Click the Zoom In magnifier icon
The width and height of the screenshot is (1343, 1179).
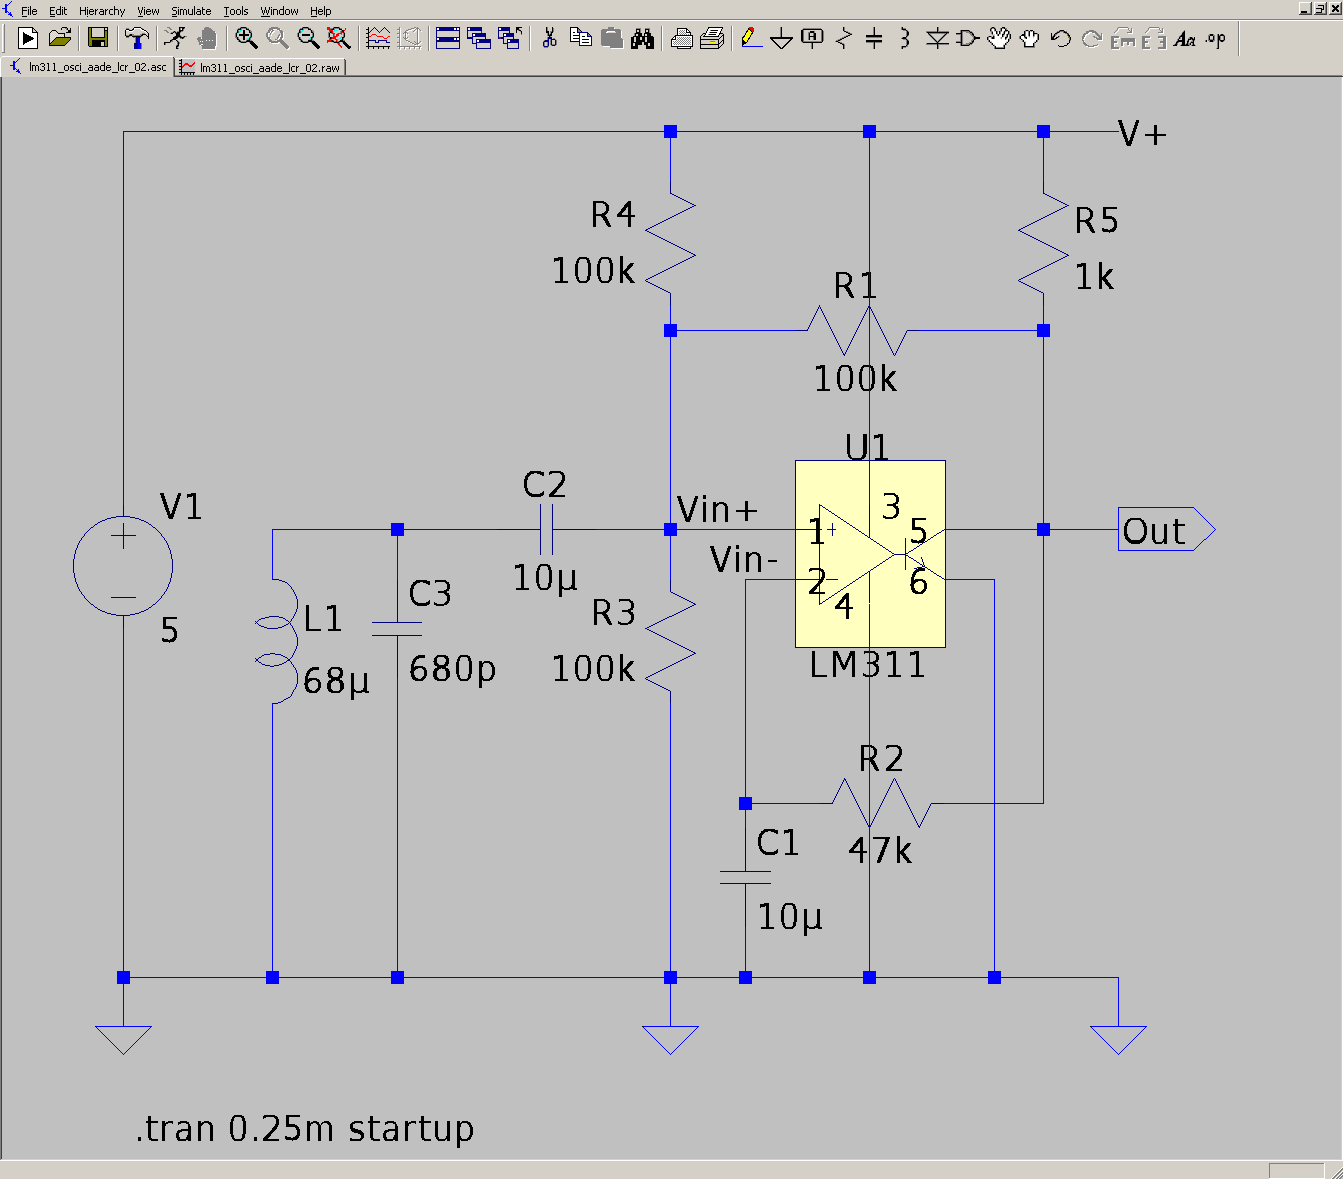coord(246,38)
